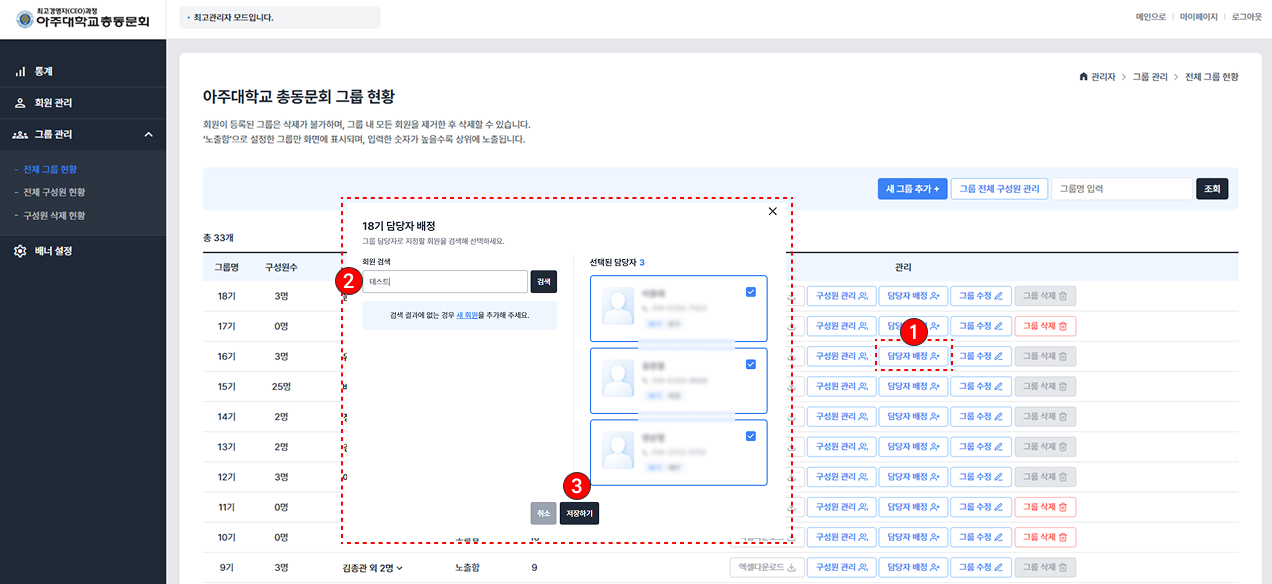Collapse the 그룹 관리 sidebar section chevron
The image size is (1272, 584).
coord(148,134)
